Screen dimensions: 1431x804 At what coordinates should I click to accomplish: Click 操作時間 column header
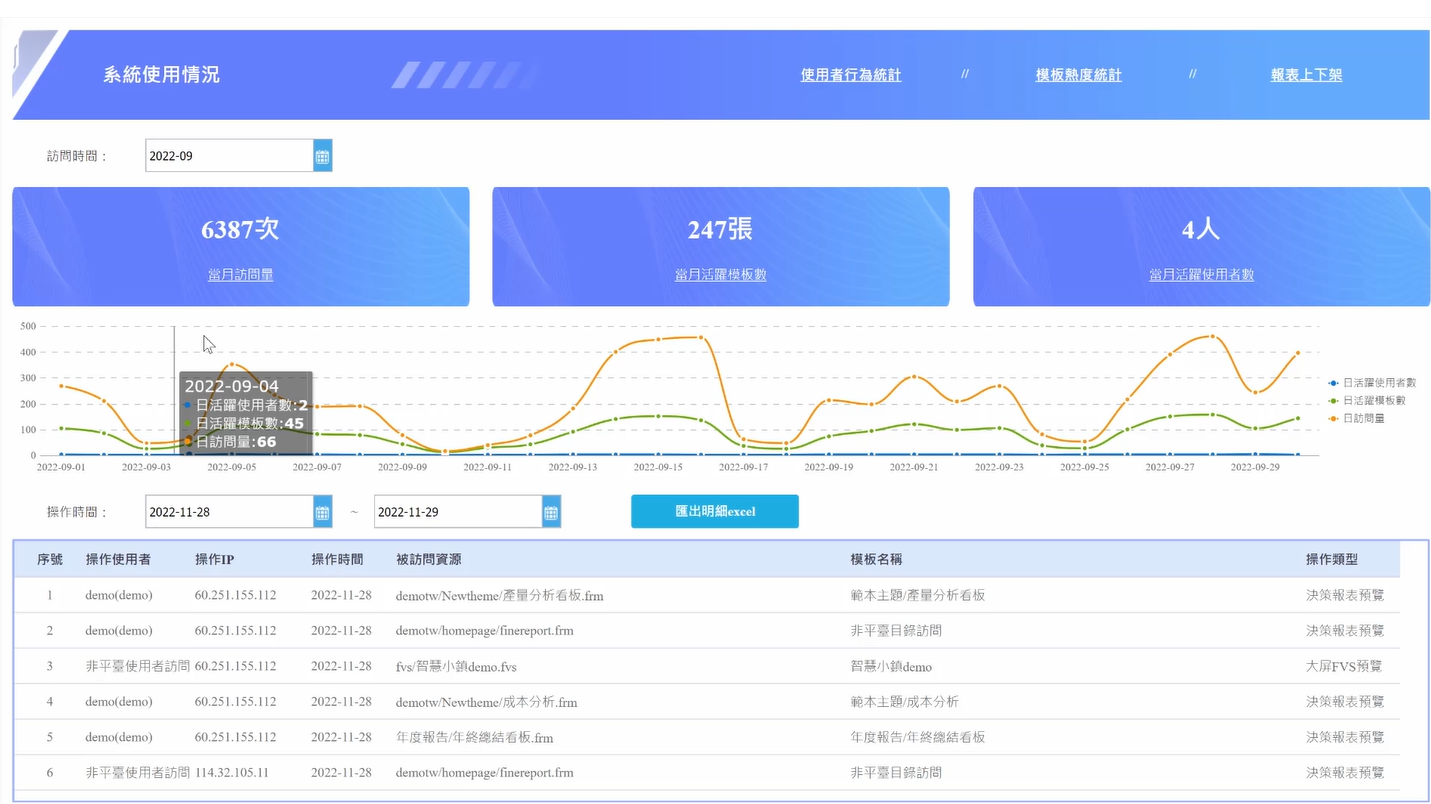tap(338, 559)
